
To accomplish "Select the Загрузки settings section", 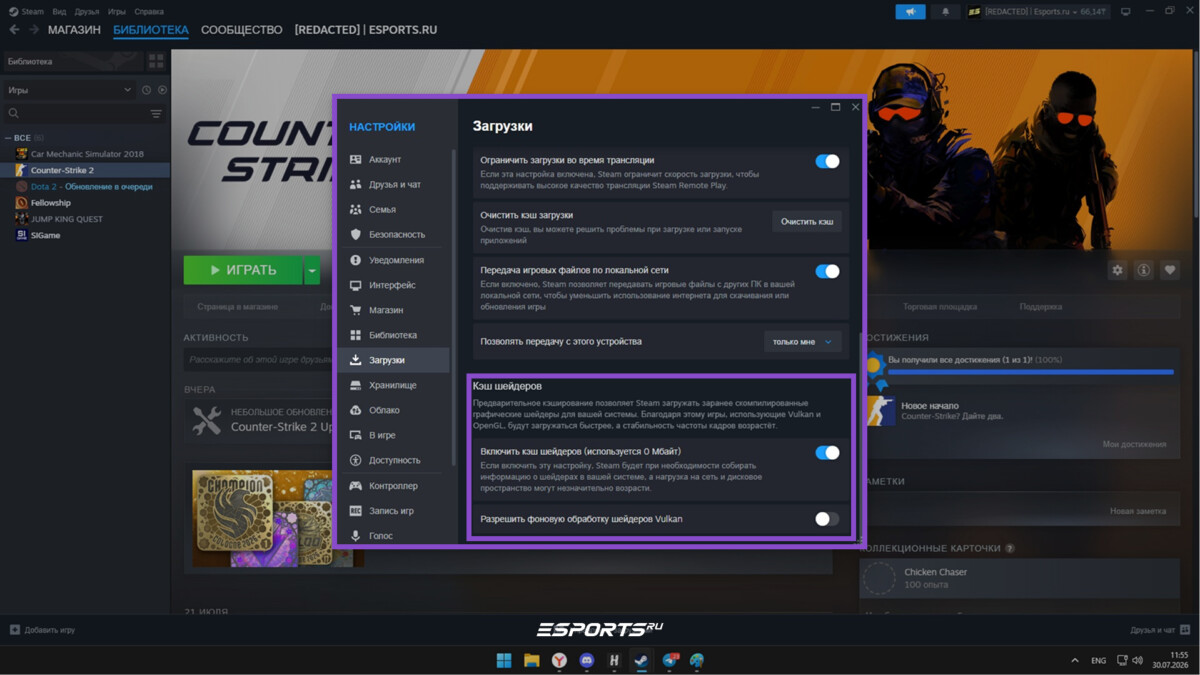I will [x=394, y=360].
